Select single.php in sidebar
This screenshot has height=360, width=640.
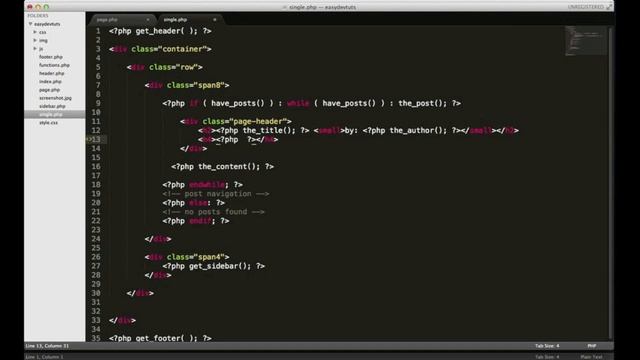51,114
